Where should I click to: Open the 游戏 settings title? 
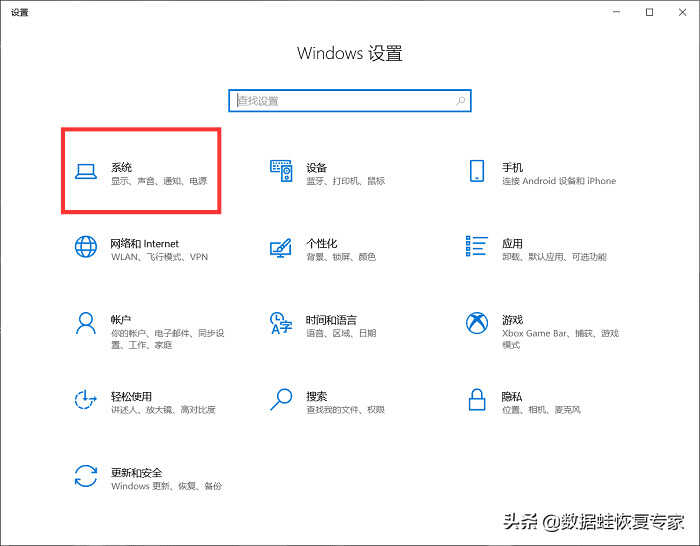point(512,320)
